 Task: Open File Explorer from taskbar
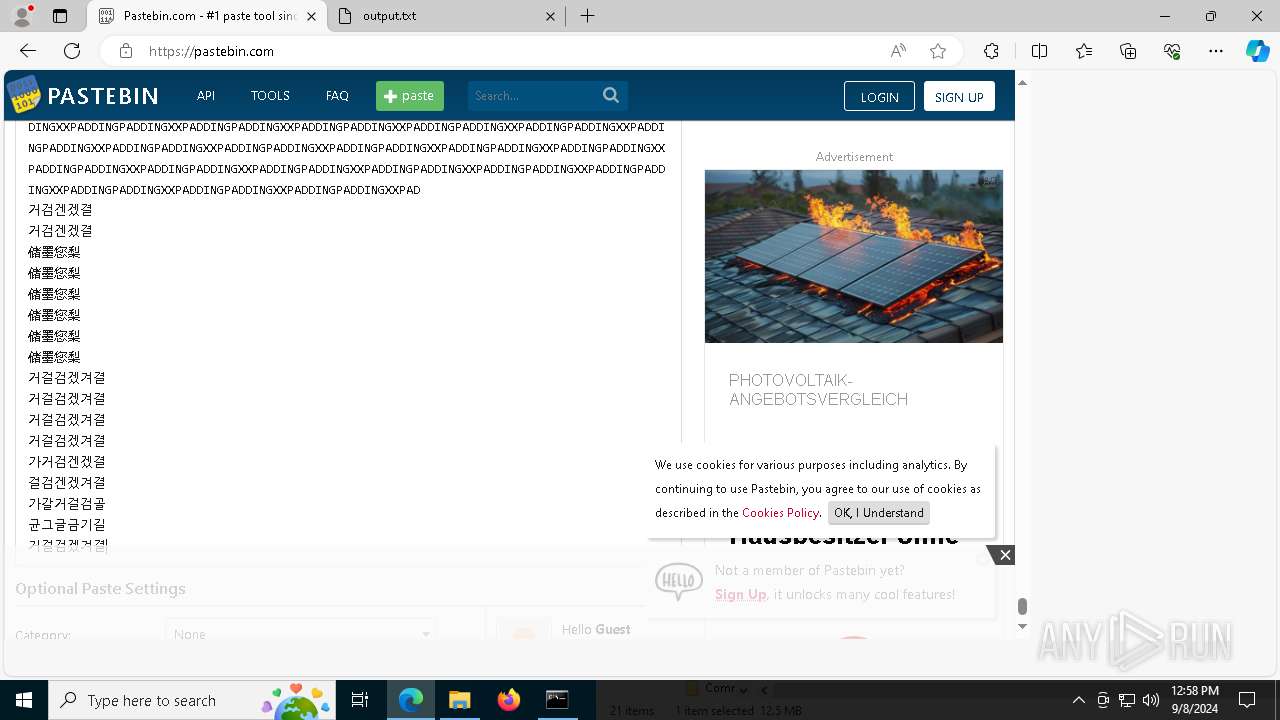click(x=460, y=700)
